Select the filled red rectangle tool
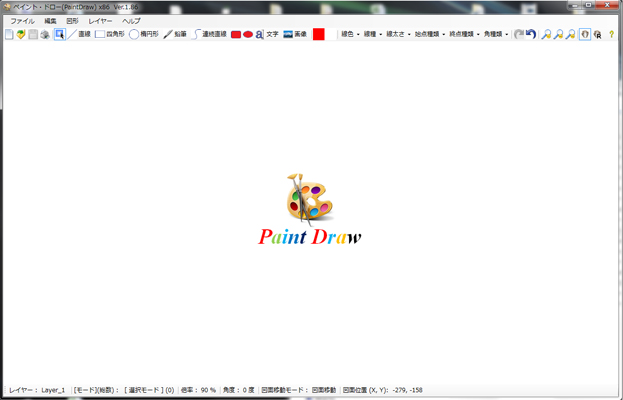623x400 pixels. (x=236, y=35)
